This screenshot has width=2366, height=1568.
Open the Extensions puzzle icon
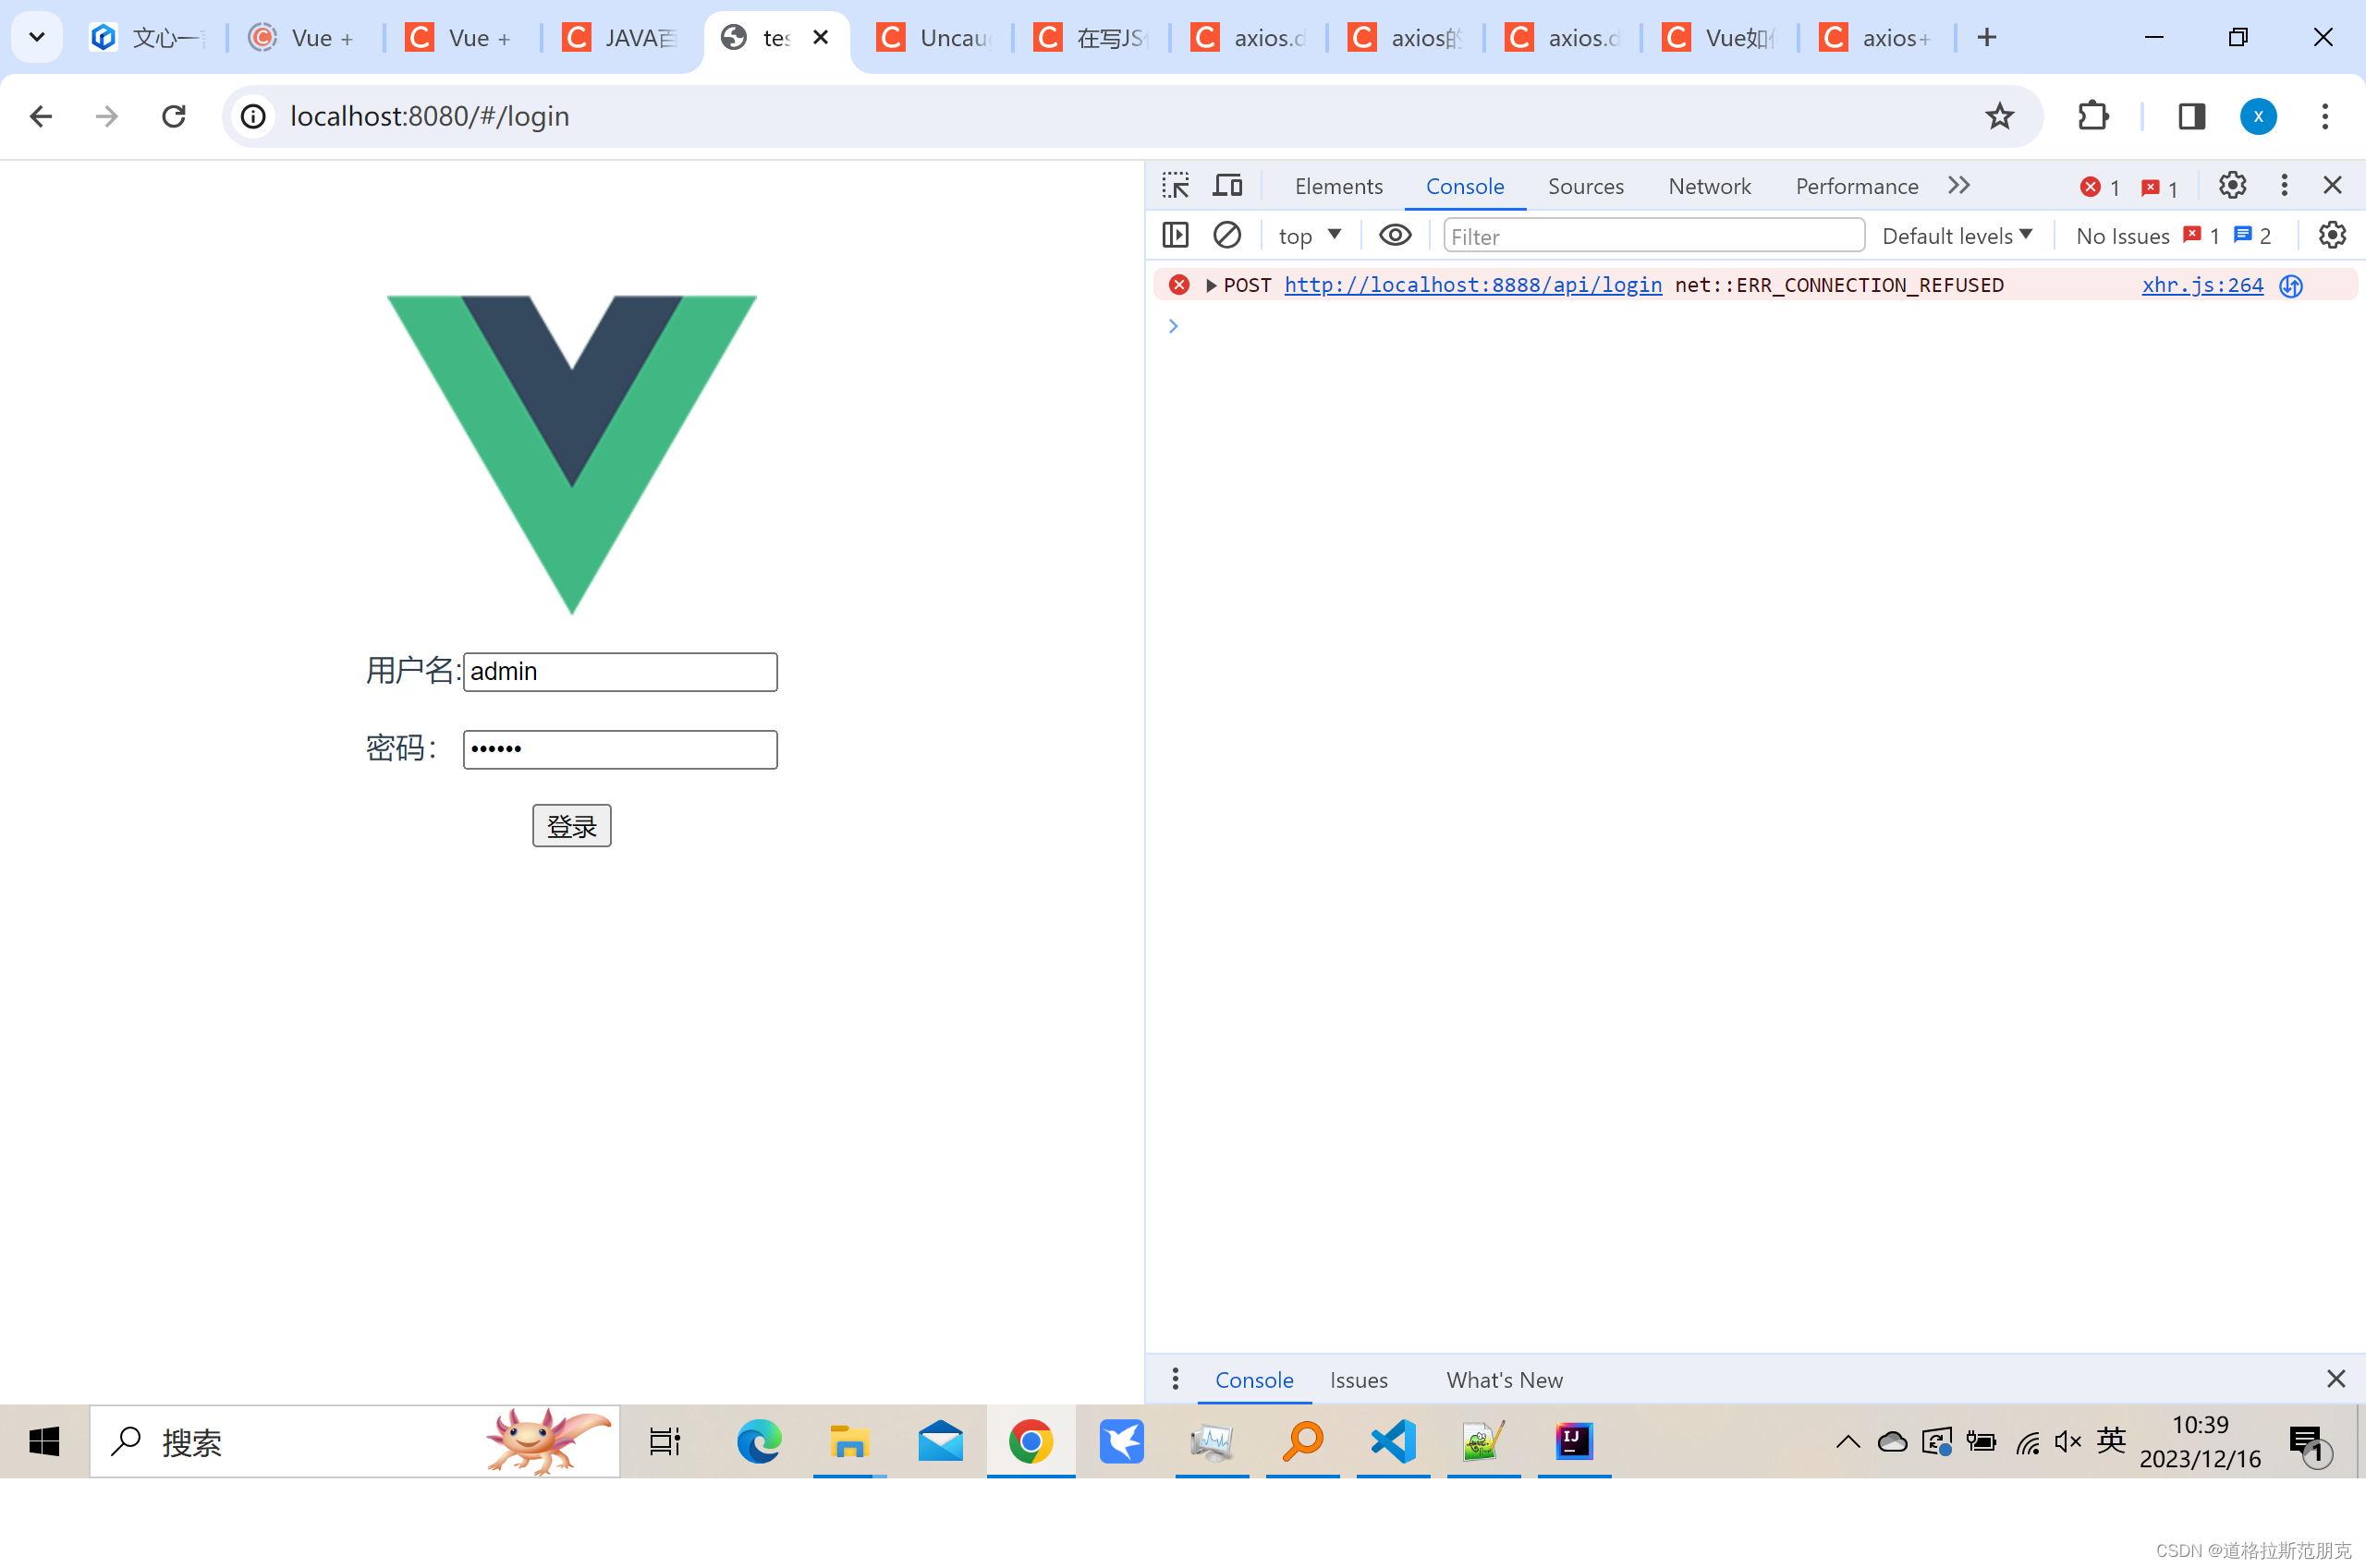pyautogui.click(x=2093, y=116)
